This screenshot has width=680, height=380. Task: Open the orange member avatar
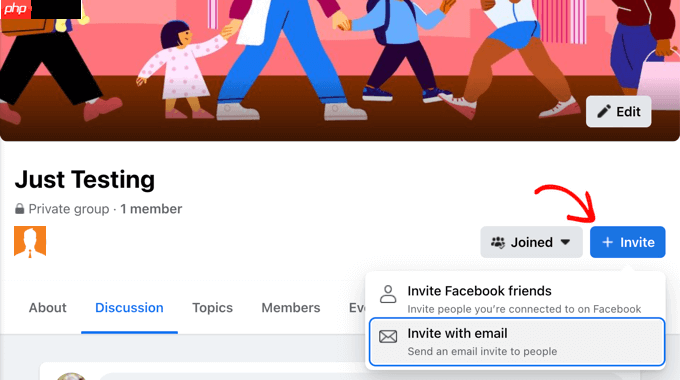(30, 242)
